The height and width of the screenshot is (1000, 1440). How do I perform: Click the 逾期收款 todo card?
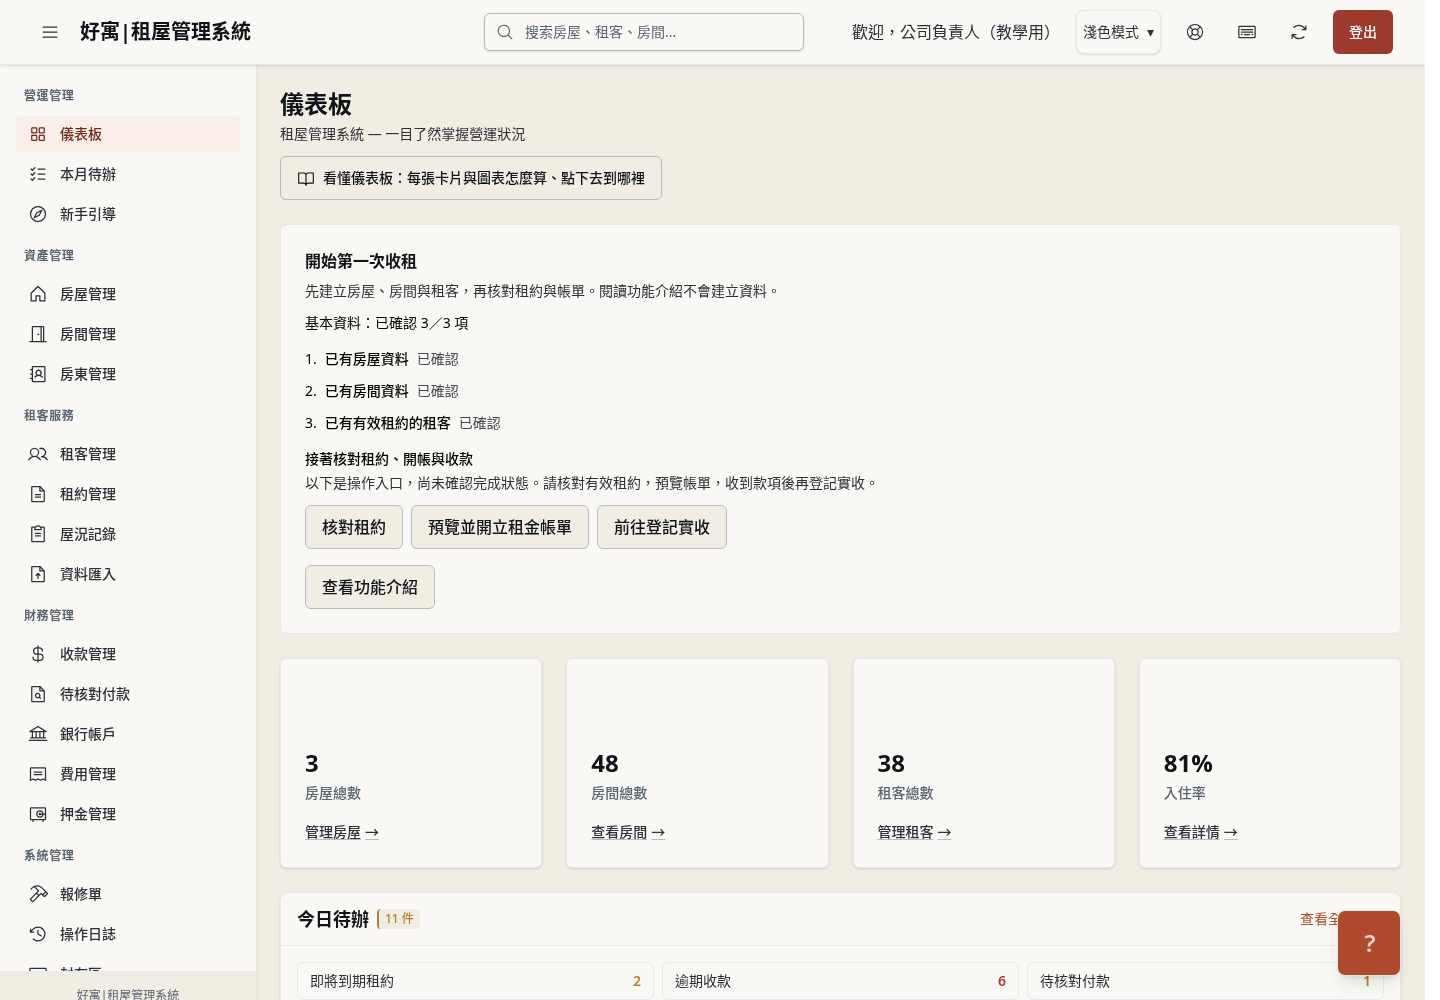(x=840, y=981)
